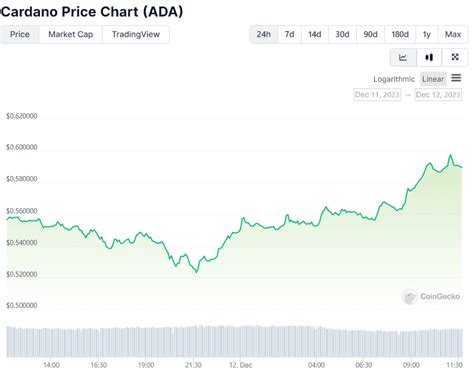Select the Price tab
Screen dimensions: 474x373
pyautogui.click(x=20, y=34)
